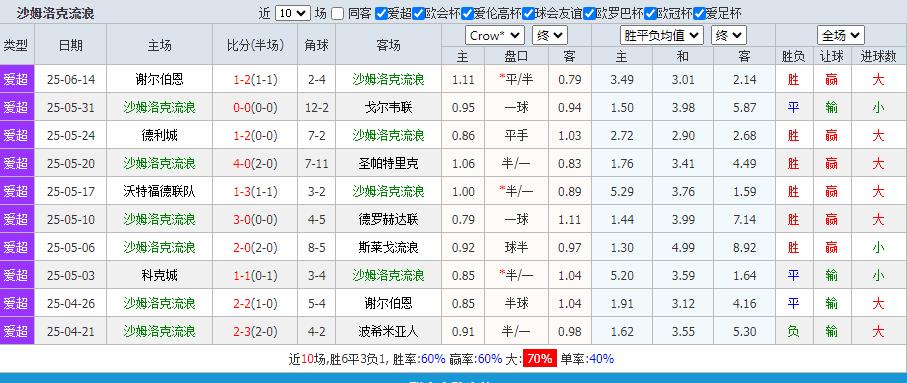Uncheck the 爱超 league checkbox

[x=381, y=13]
